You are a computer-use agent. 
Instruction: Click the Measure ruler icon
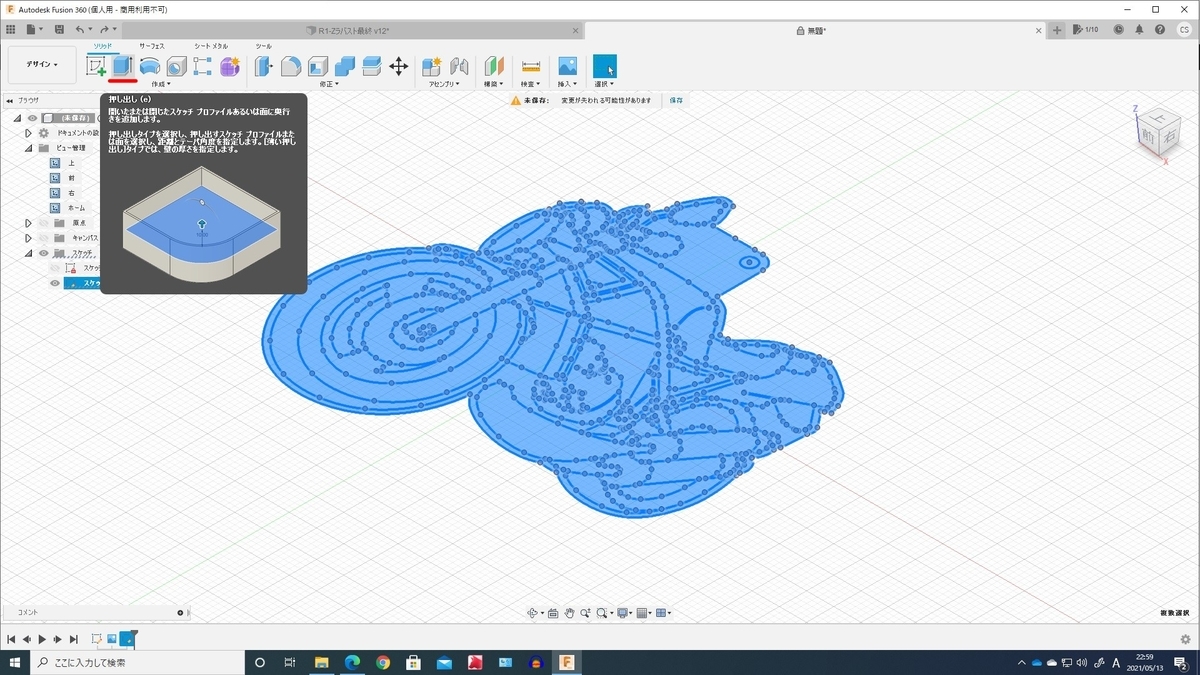pos(531,66)
